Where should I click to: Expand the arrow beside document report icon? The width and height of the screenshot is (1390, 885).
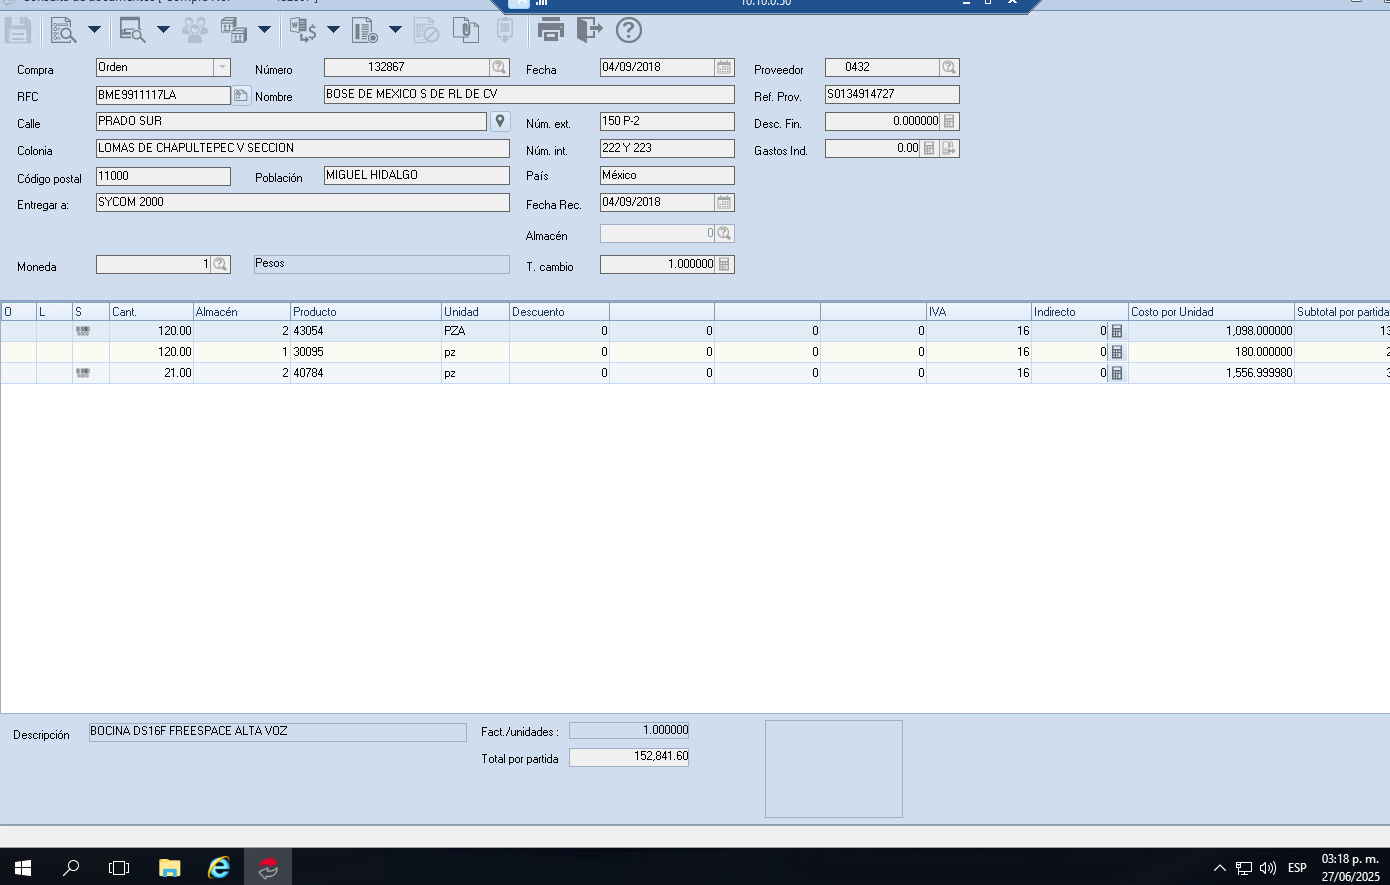(395, 30)
